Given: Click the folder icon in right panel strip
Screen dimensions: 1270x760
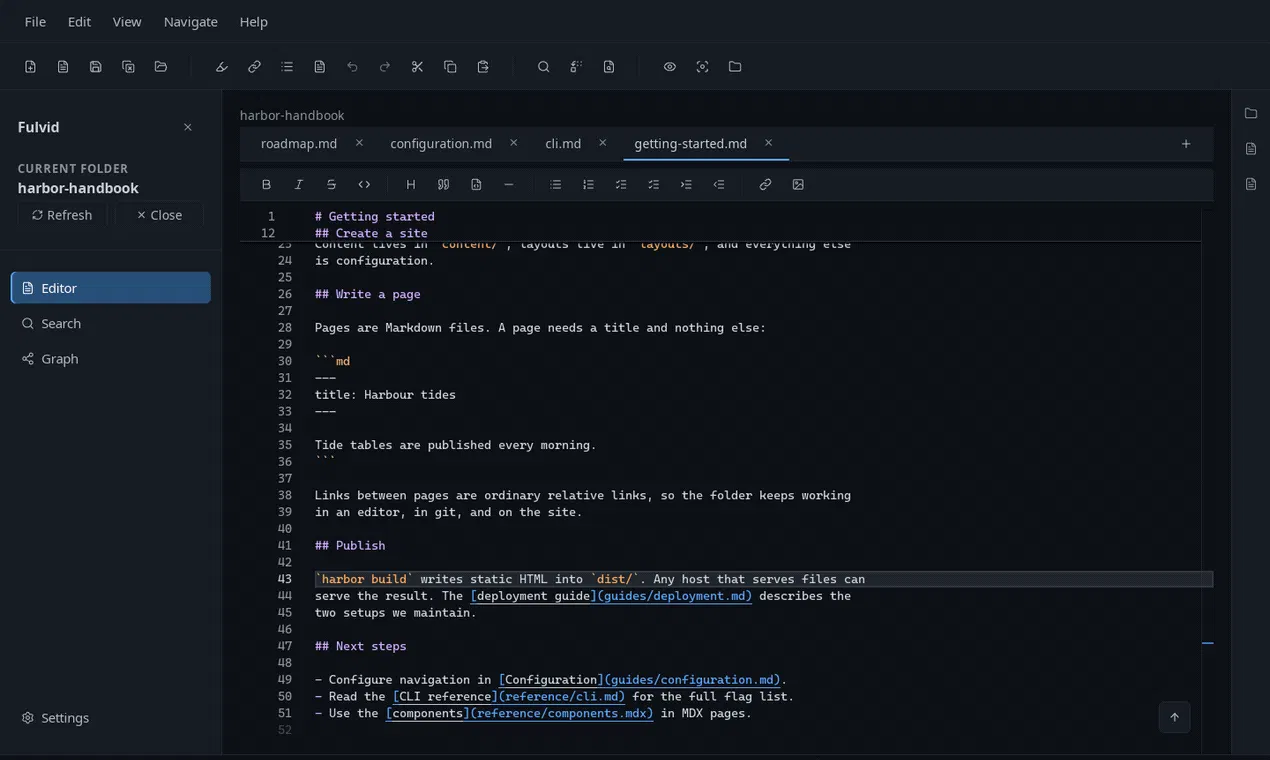Looking at the screenshot, I should click(x=1251, y=114).
